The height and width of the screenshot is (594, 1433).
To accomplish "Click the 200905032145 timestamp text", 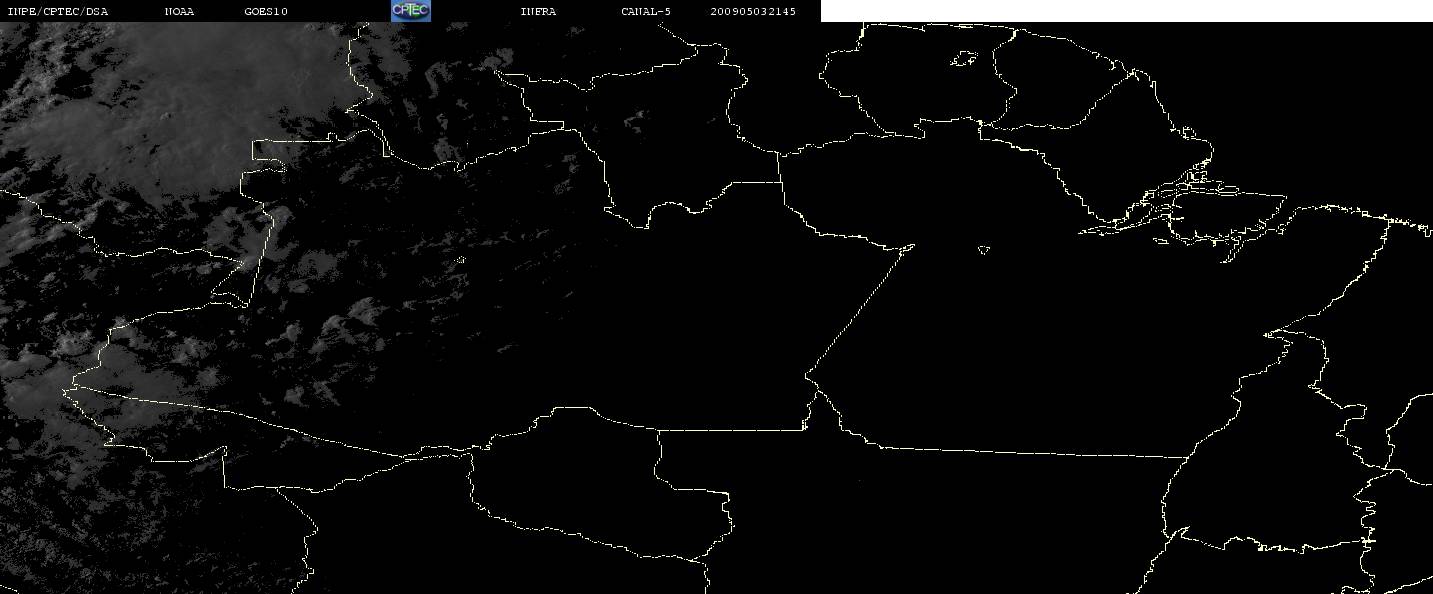I will pyautogui.click(x=753, y=11).
